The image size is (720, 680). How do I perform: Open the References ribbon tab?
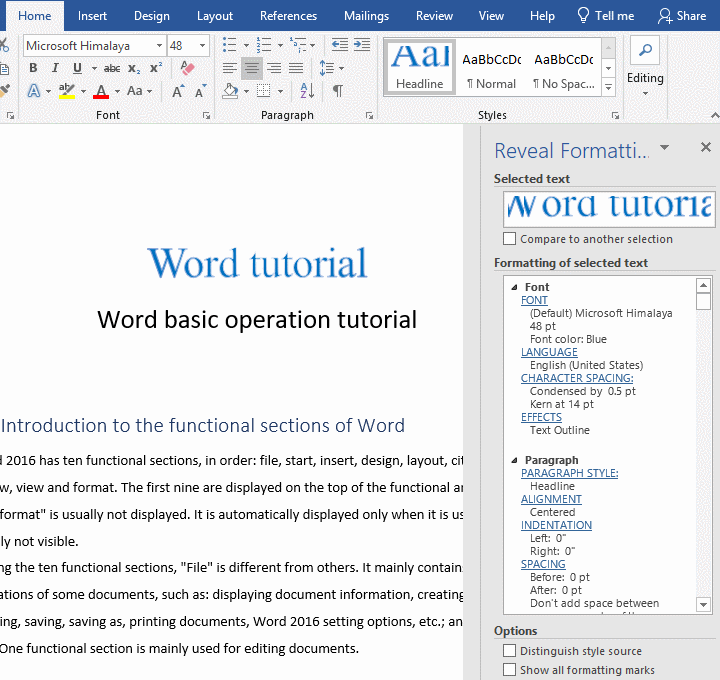pyautogui.click(x=288, y=16)
